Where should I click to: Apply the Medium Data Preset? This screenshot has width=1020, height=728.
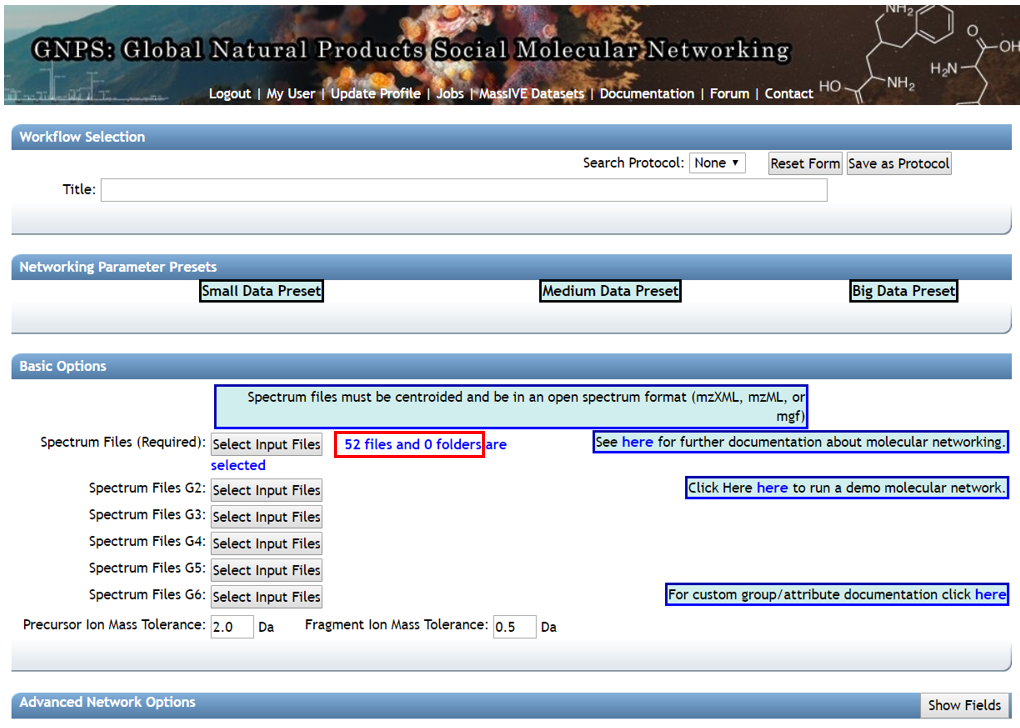[x=610, y=291]
